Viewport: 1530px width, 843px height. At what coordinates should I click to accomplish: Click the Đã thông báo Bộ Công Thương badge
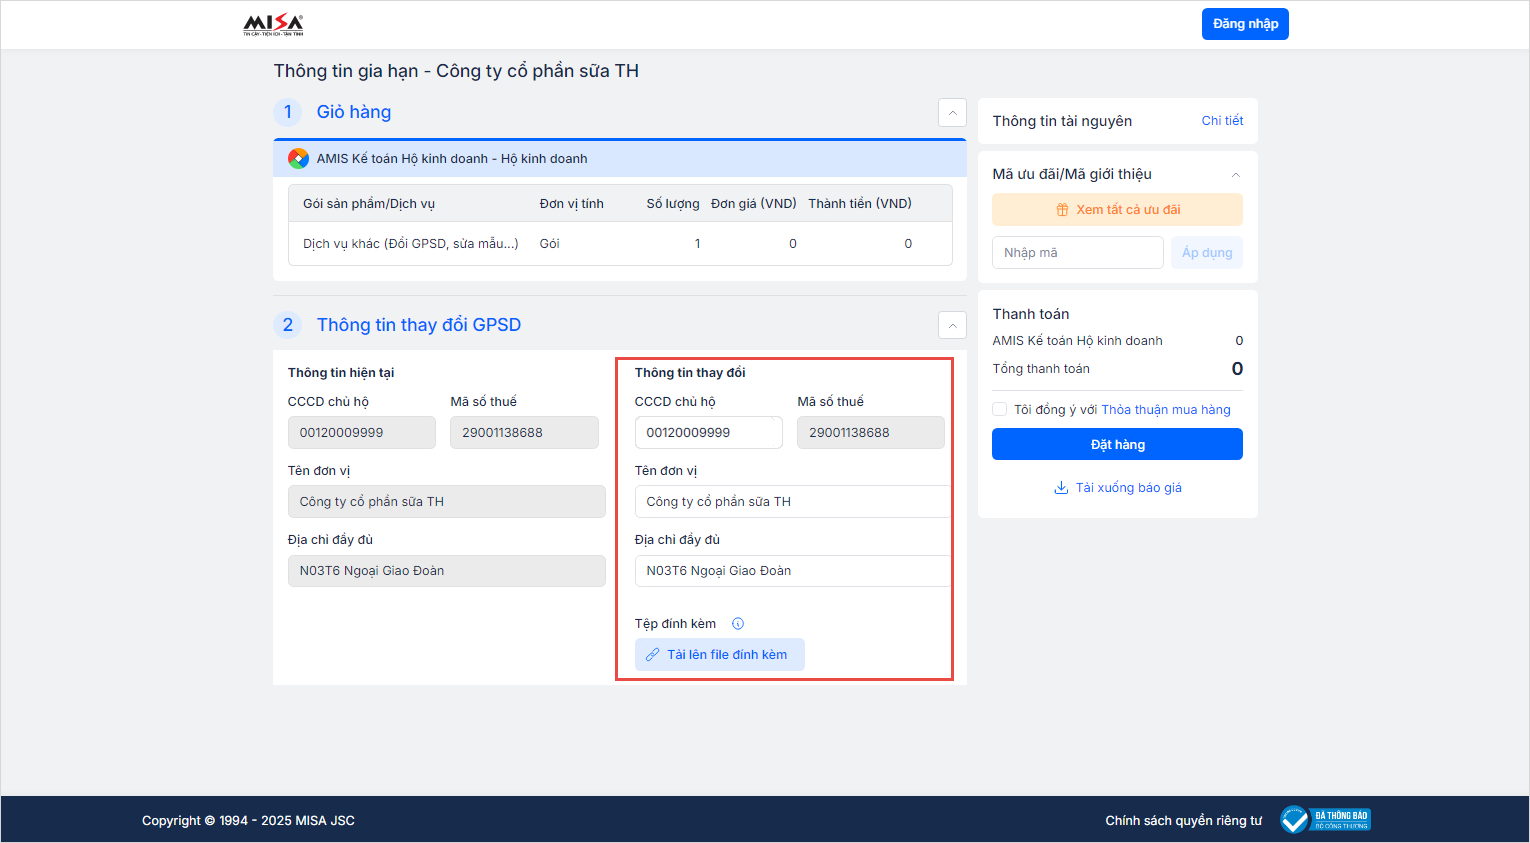coord(1325,820)
